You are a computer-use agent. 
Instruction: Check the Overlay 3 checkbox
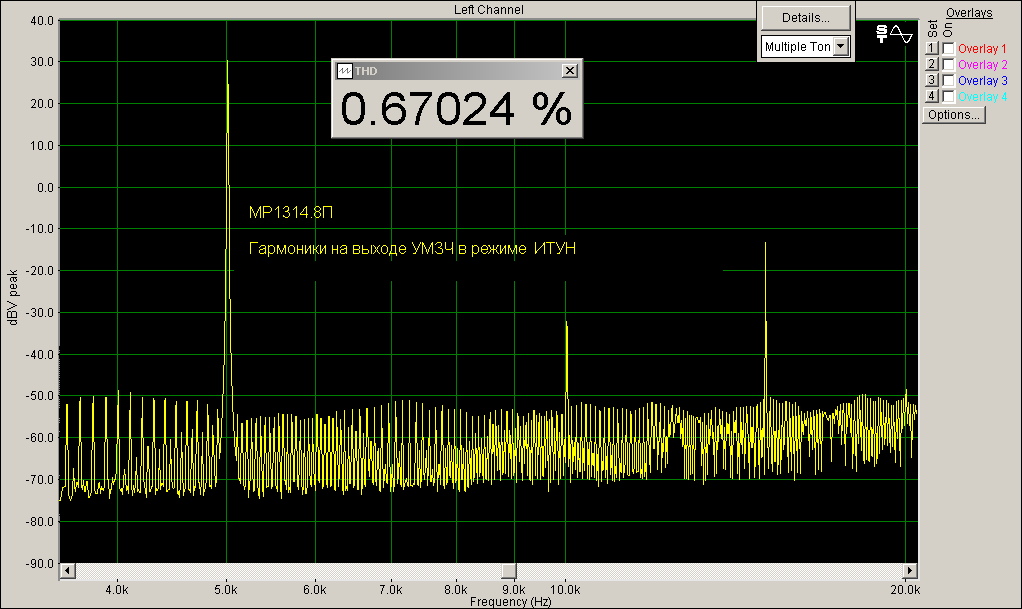pos(948,80)
